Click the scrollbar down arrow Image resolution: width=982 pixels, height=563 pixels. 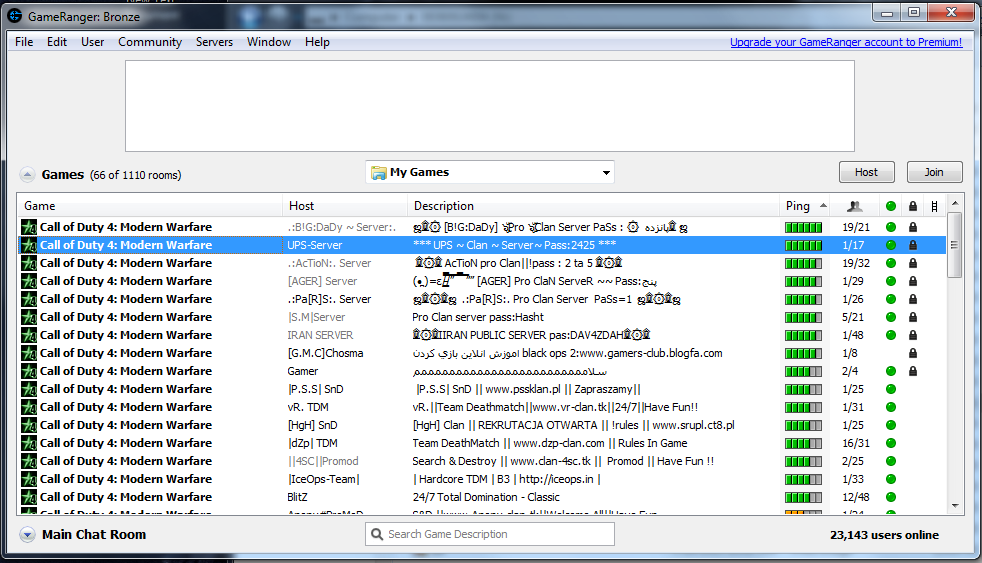coord(954,506)
